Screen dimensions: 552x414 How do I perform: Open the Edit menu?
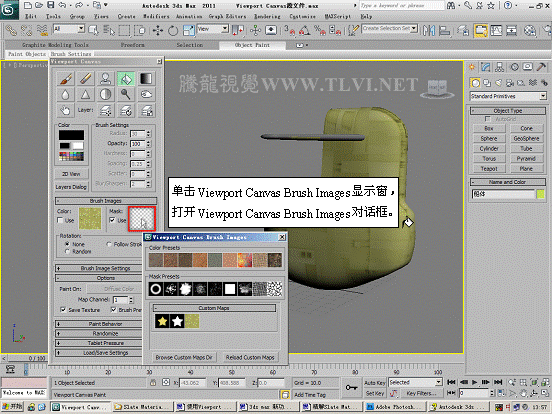[31, 16]
